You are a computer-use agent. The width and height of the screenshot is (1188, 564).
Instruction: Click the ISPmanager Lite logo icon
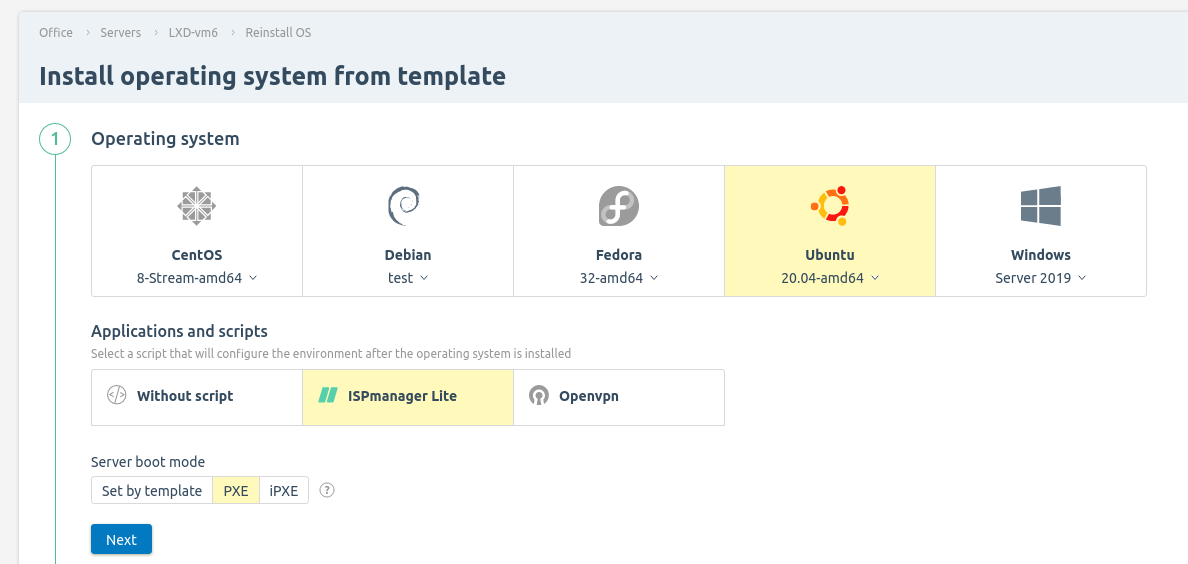[327, 396]
